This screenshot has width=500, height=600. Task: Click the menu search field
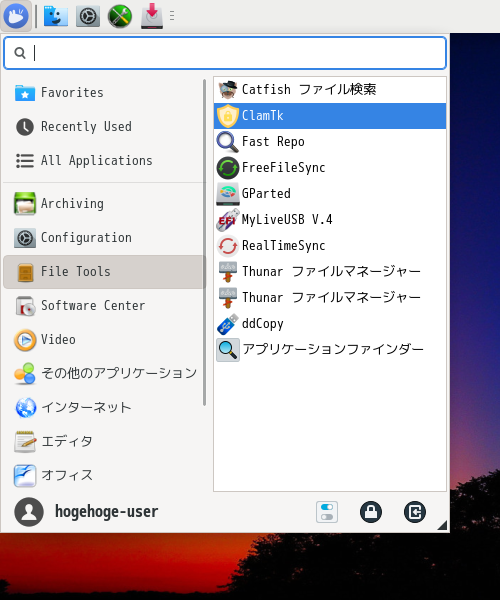click(x=225, y=53)
